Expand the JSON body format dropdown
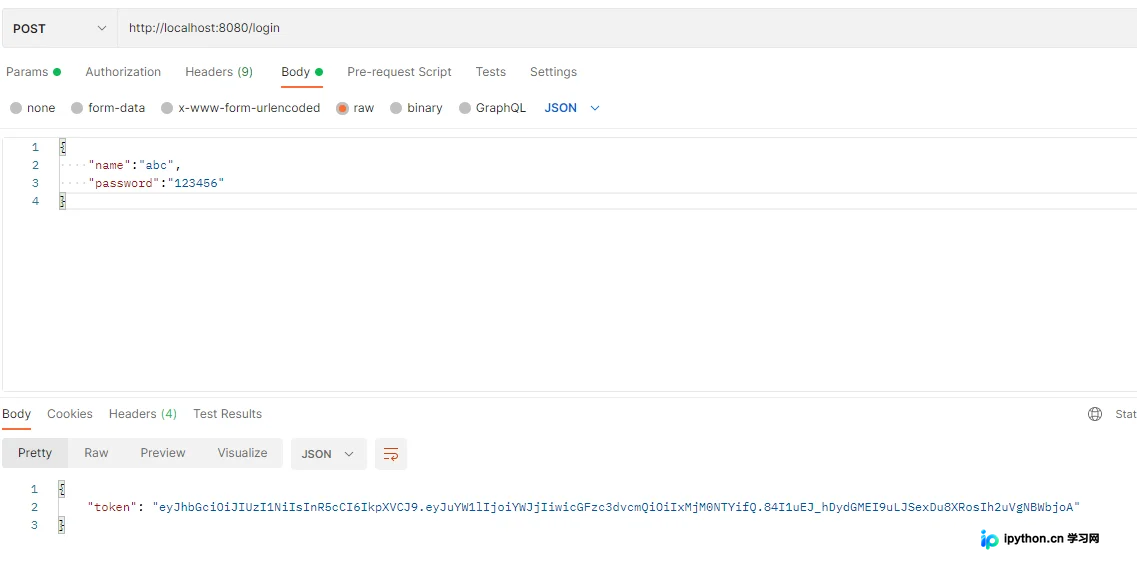The width and height of the screenshot is (1137, 566). coord(572,108)
